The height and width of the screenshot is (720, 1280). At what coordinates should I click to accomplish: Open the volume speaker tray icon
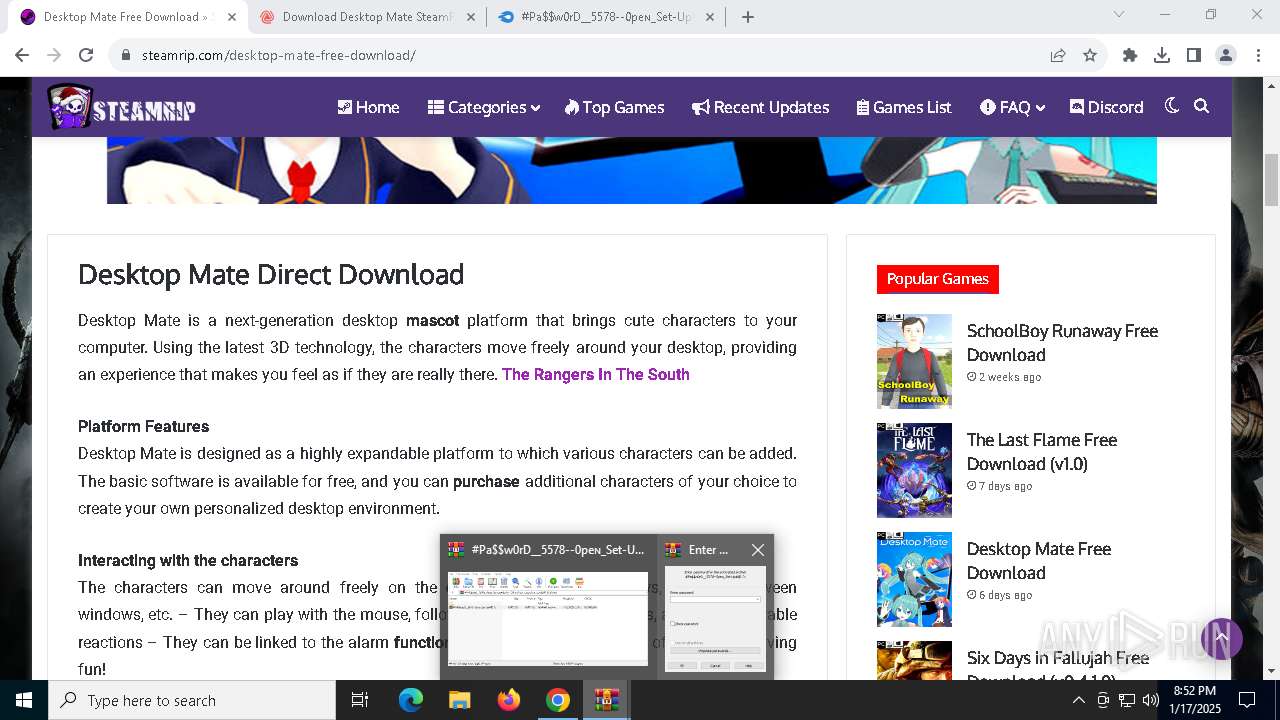(1150, 700)
